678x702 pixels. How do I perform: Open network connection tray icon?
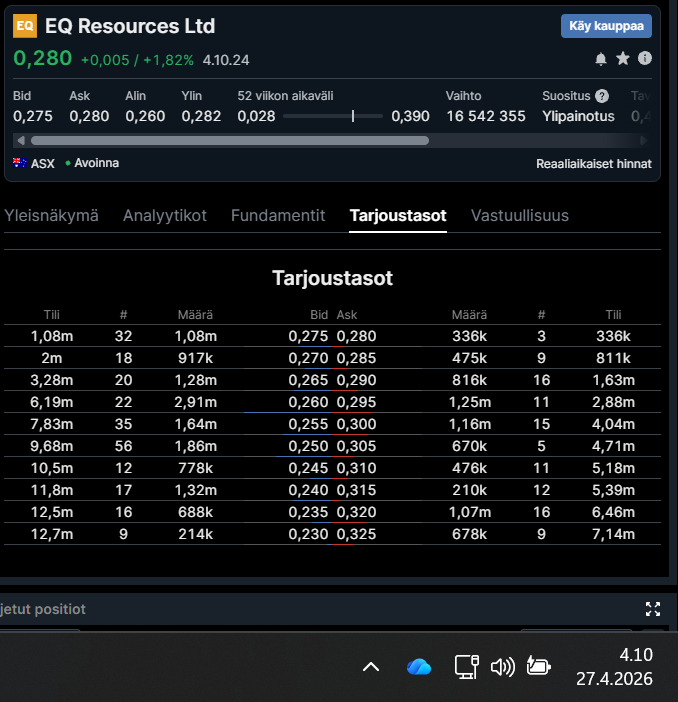coord(467,667)
